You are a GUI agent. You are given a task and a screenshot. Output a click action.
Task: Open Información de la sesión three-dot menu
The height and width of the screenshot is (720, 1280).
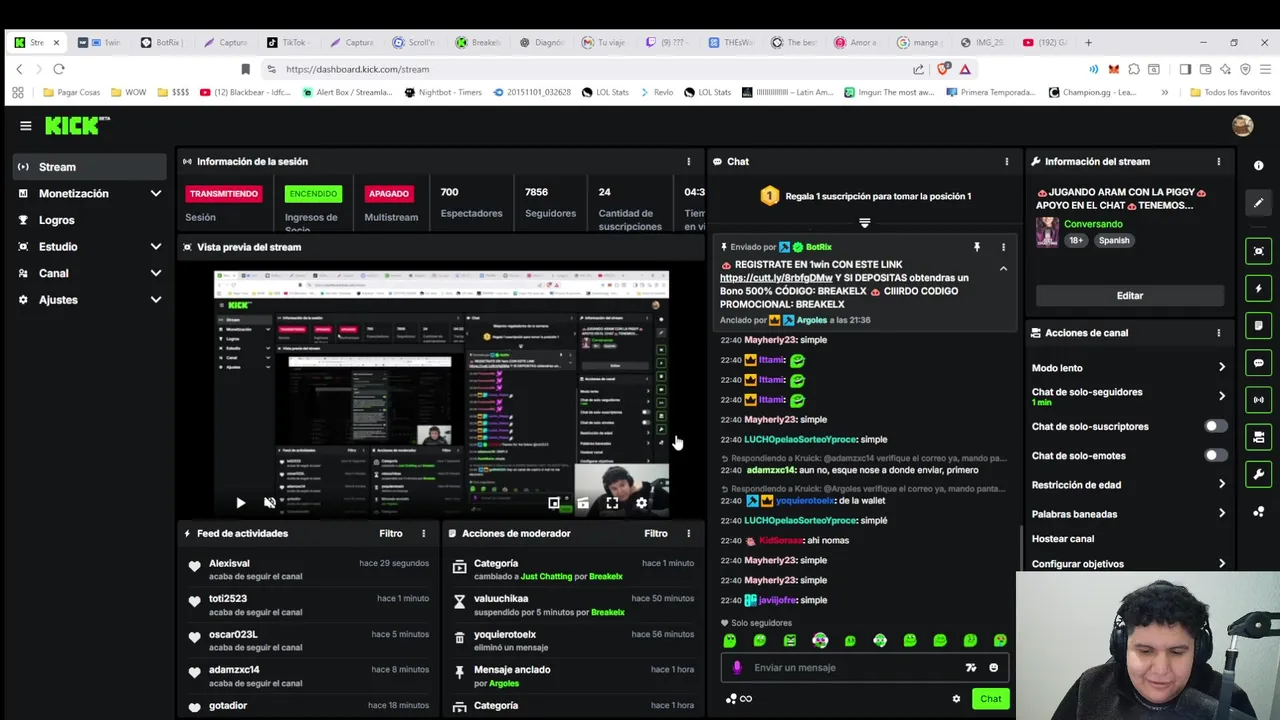[688, 161]
